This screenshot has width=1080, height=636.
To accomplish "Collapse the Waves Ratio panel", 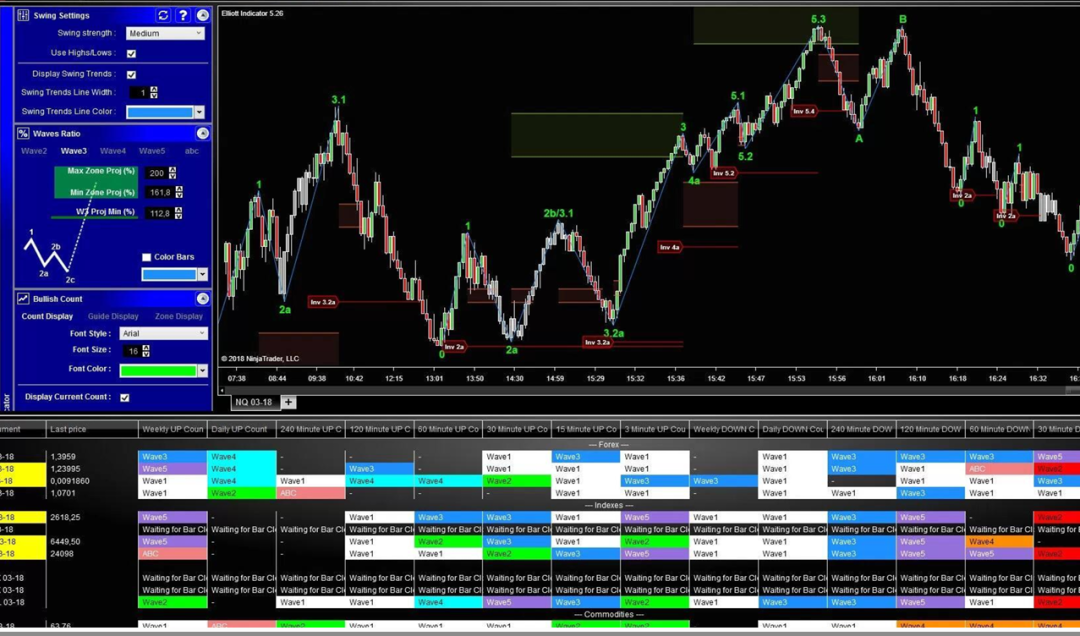I will pos(202,134).
